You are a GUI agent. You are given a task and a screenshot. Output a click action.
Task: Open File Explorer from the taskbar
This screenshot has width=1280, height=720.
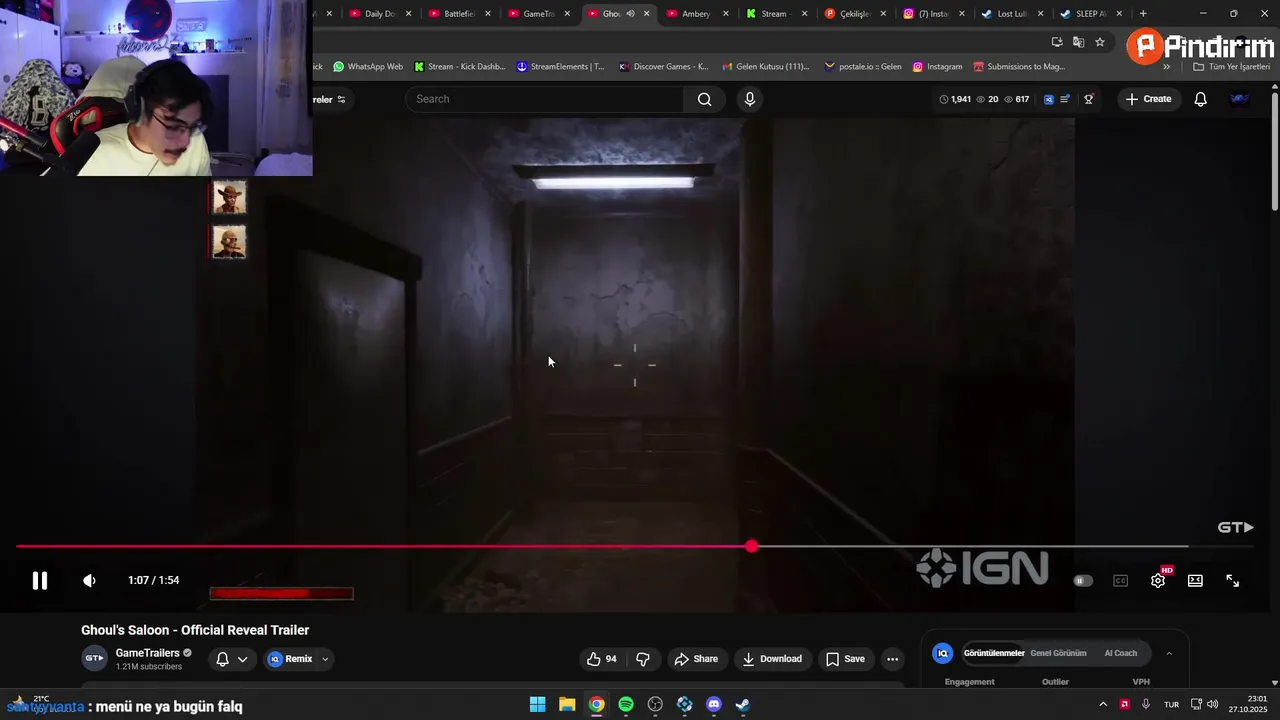click(567, 704)
